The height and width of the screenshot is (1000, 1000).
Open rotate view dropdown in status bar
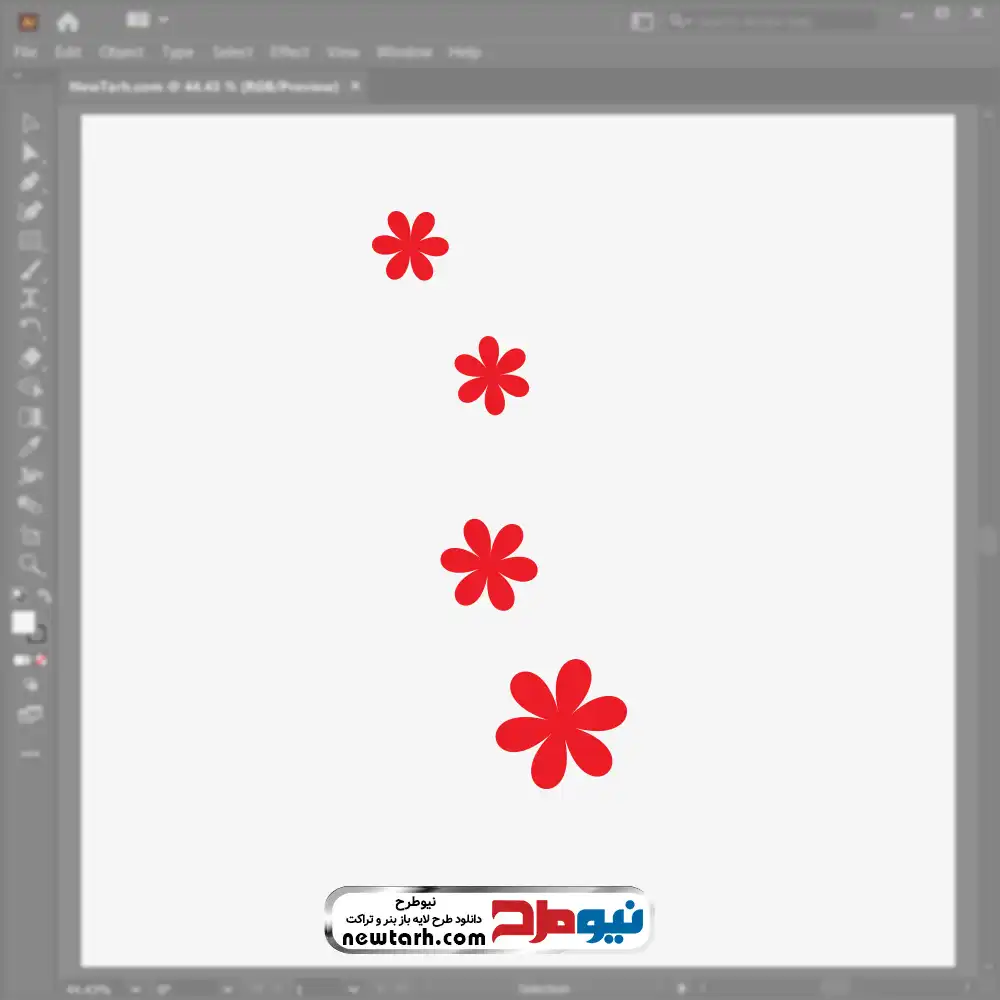(227, 990)
